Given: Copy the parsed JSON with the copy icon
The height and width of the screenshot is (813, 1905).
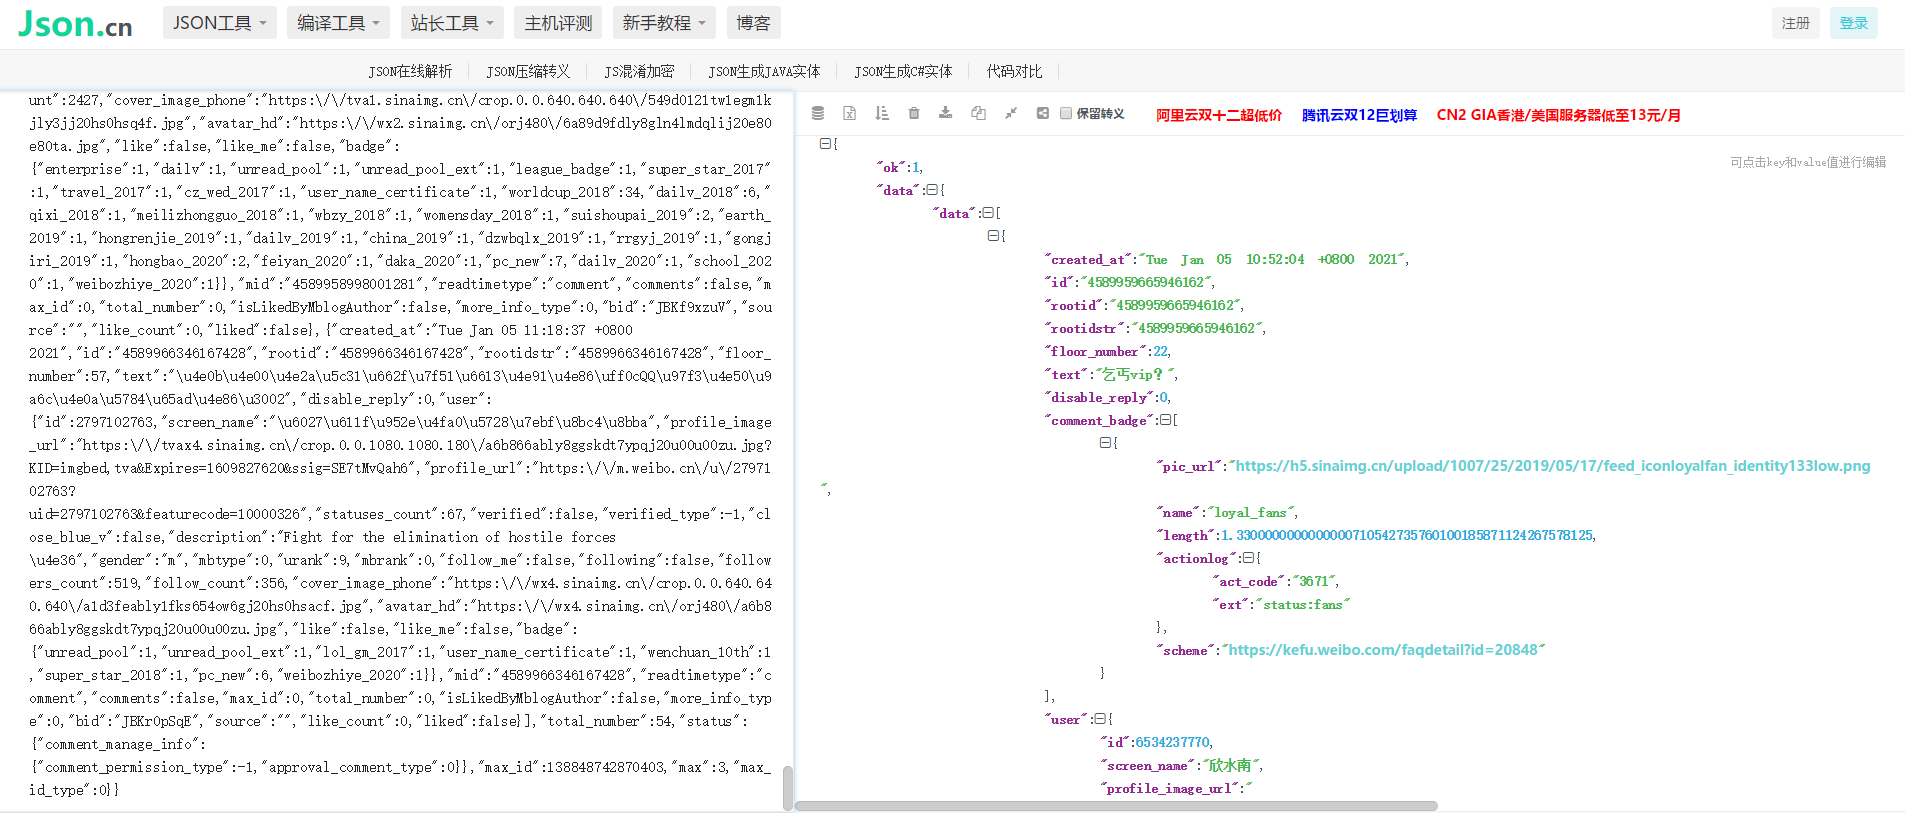Looking at the screenshot, I should (x=978, y=113).
